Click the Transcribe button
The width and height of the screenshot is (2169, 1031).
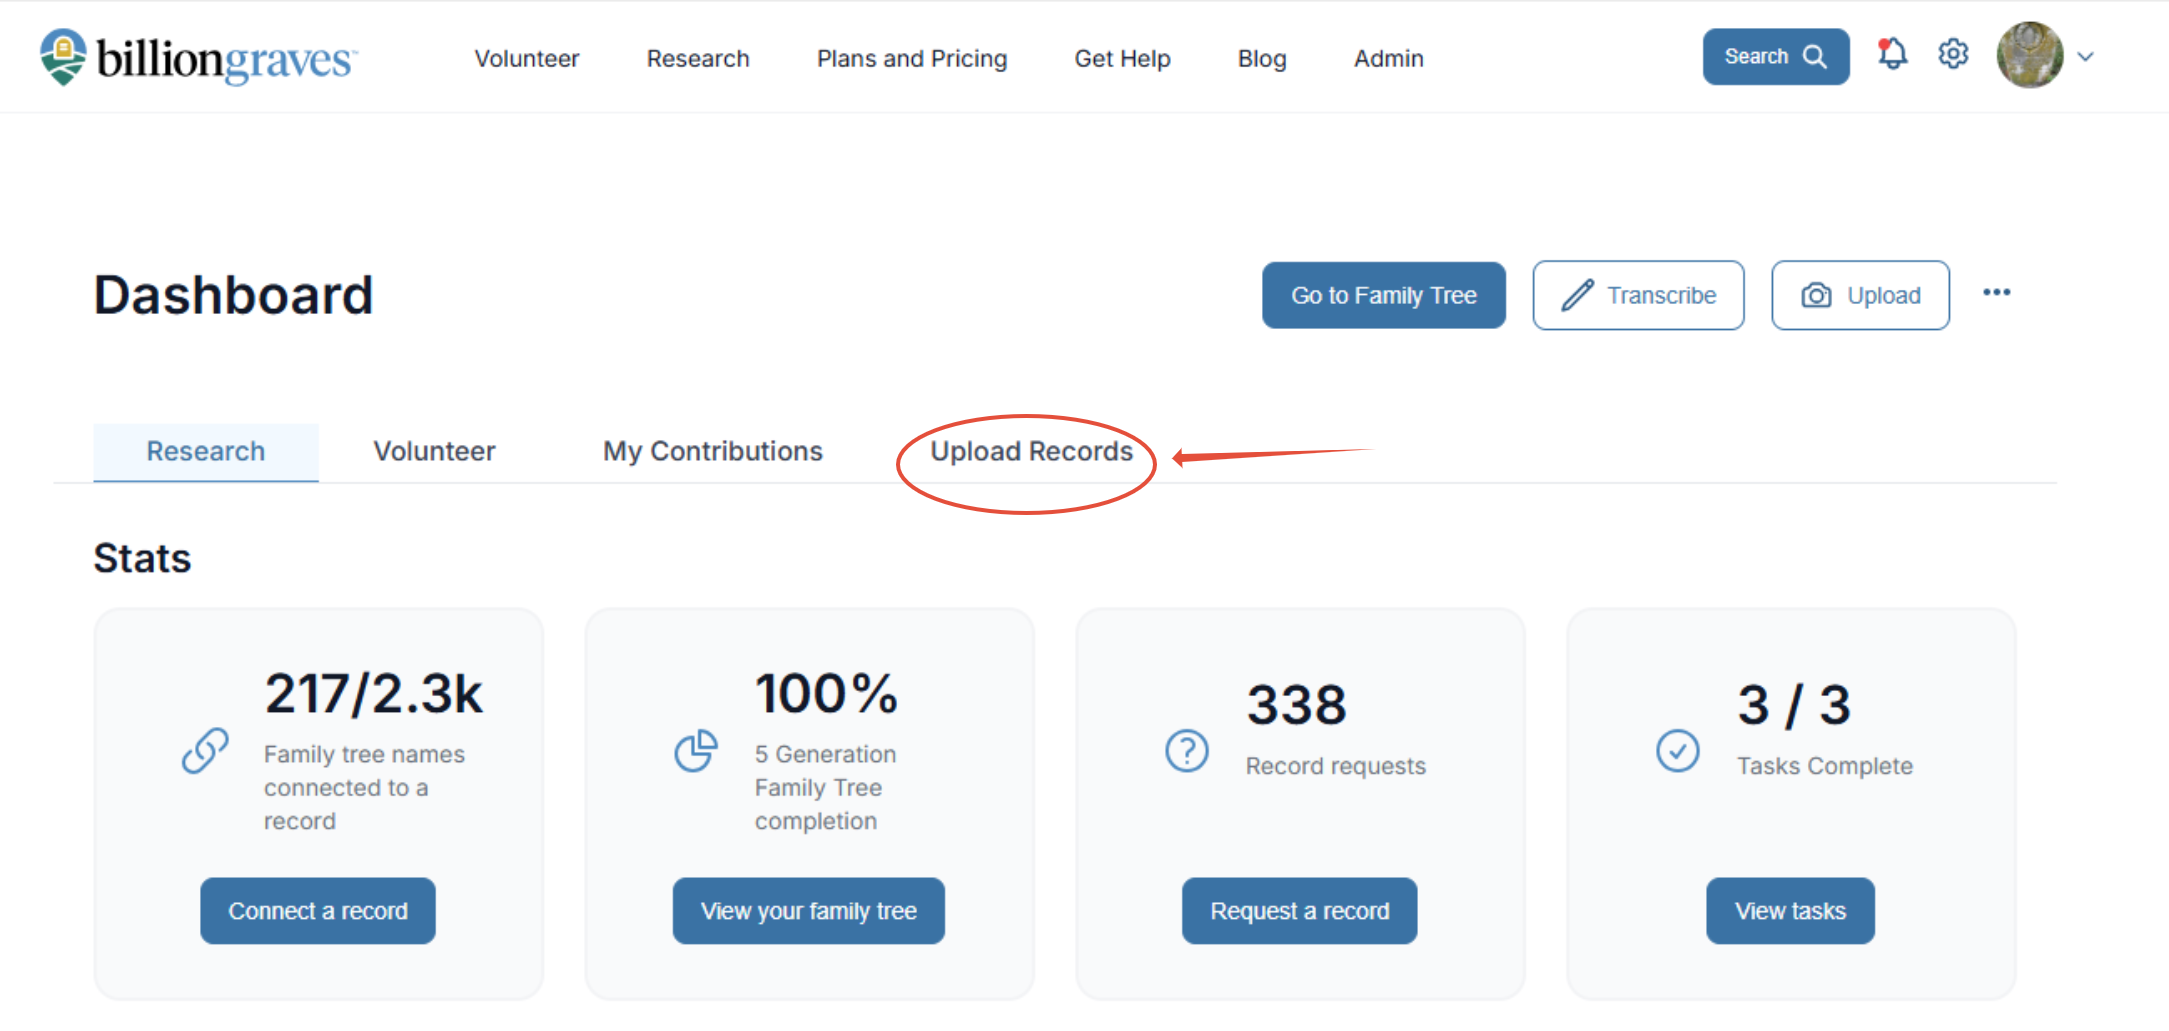(1638, 295)
